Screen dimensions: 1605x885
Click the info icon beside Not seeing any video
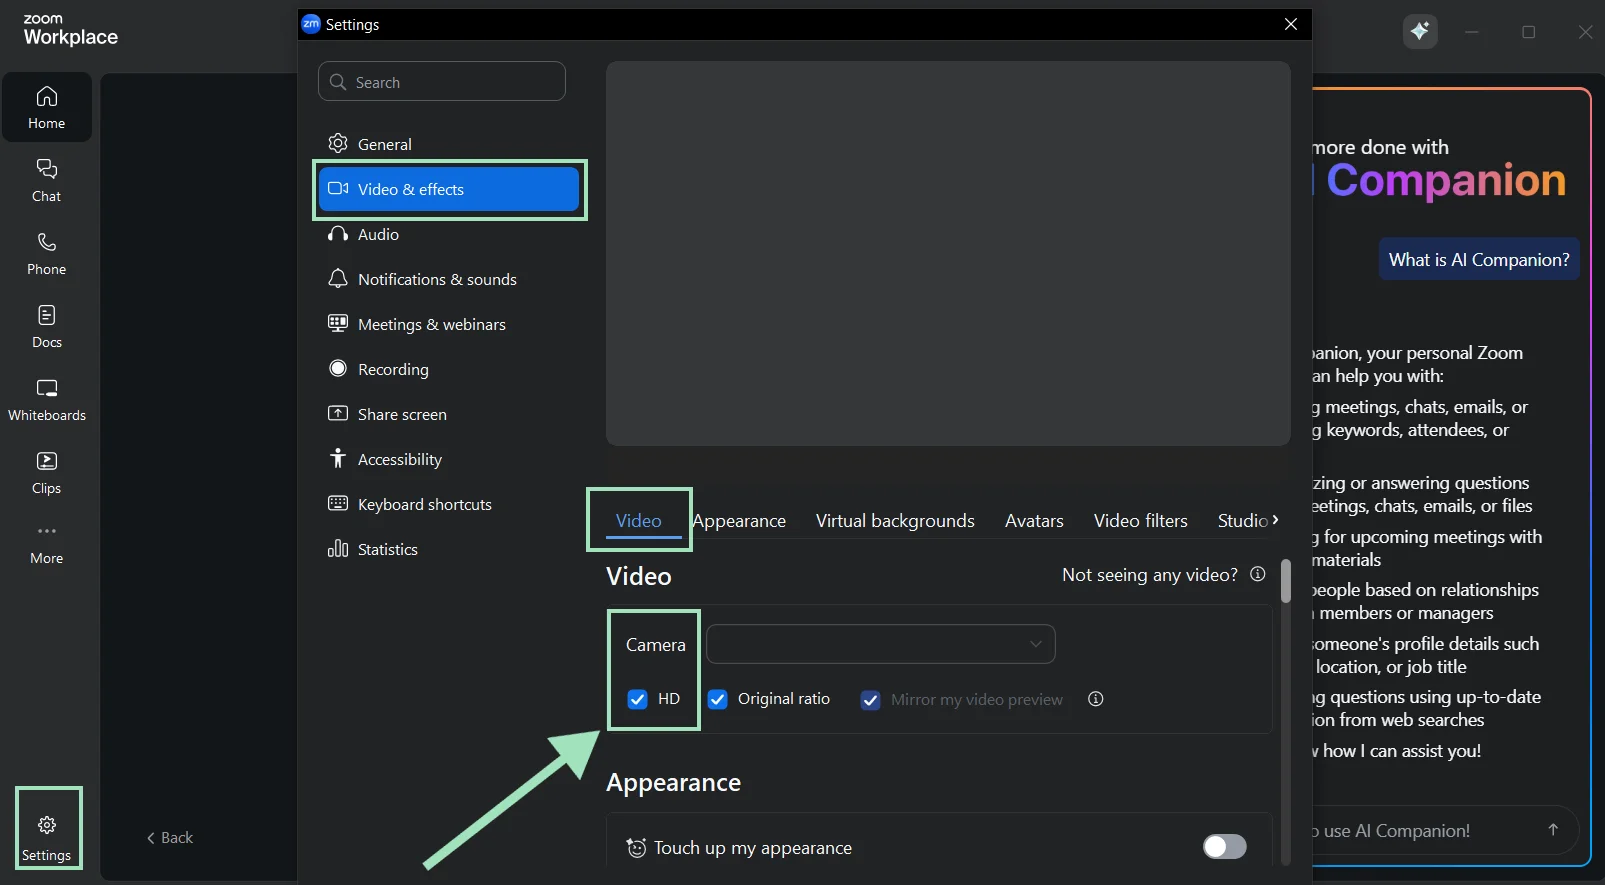coord(1258,574)
